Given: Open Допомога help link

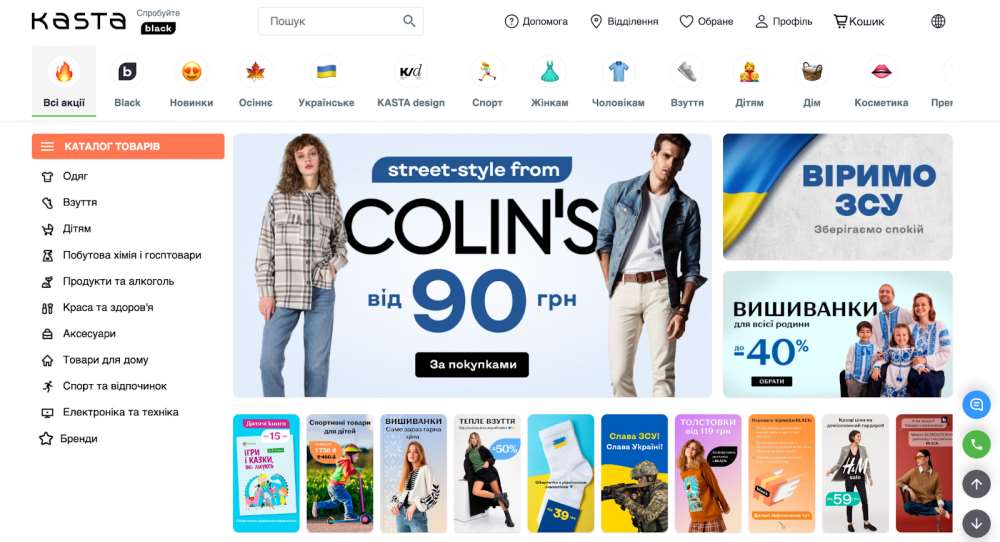Looking at the screenshot, I should coord(536,21).
